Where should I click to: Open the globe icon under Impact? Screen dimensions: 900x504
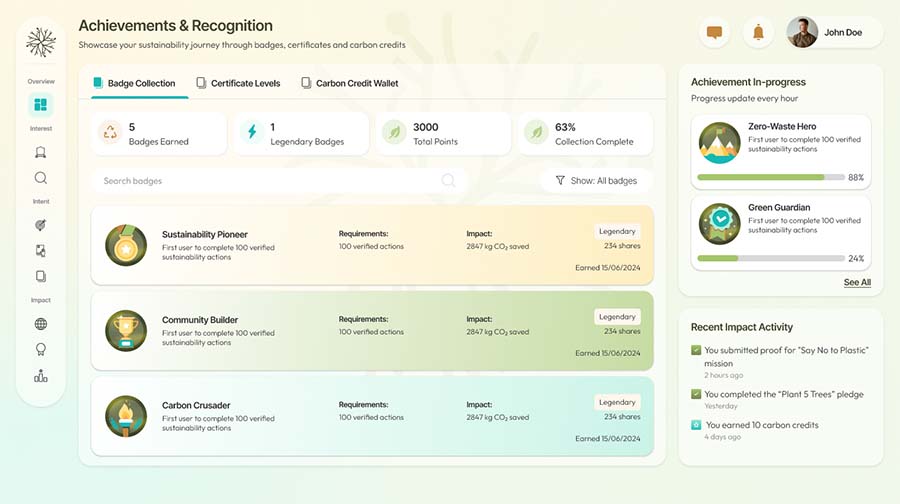pyautogui.click(x=41, y=324)
